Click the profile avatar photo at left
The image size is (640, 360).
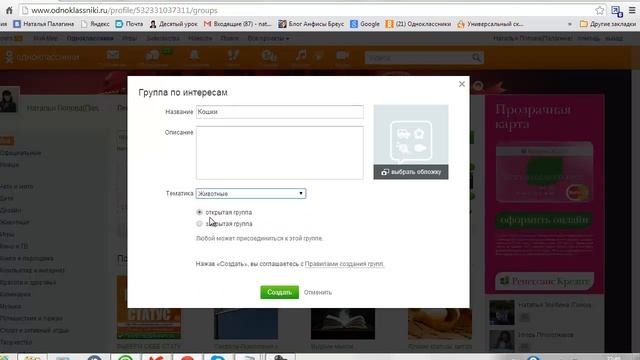9,100
